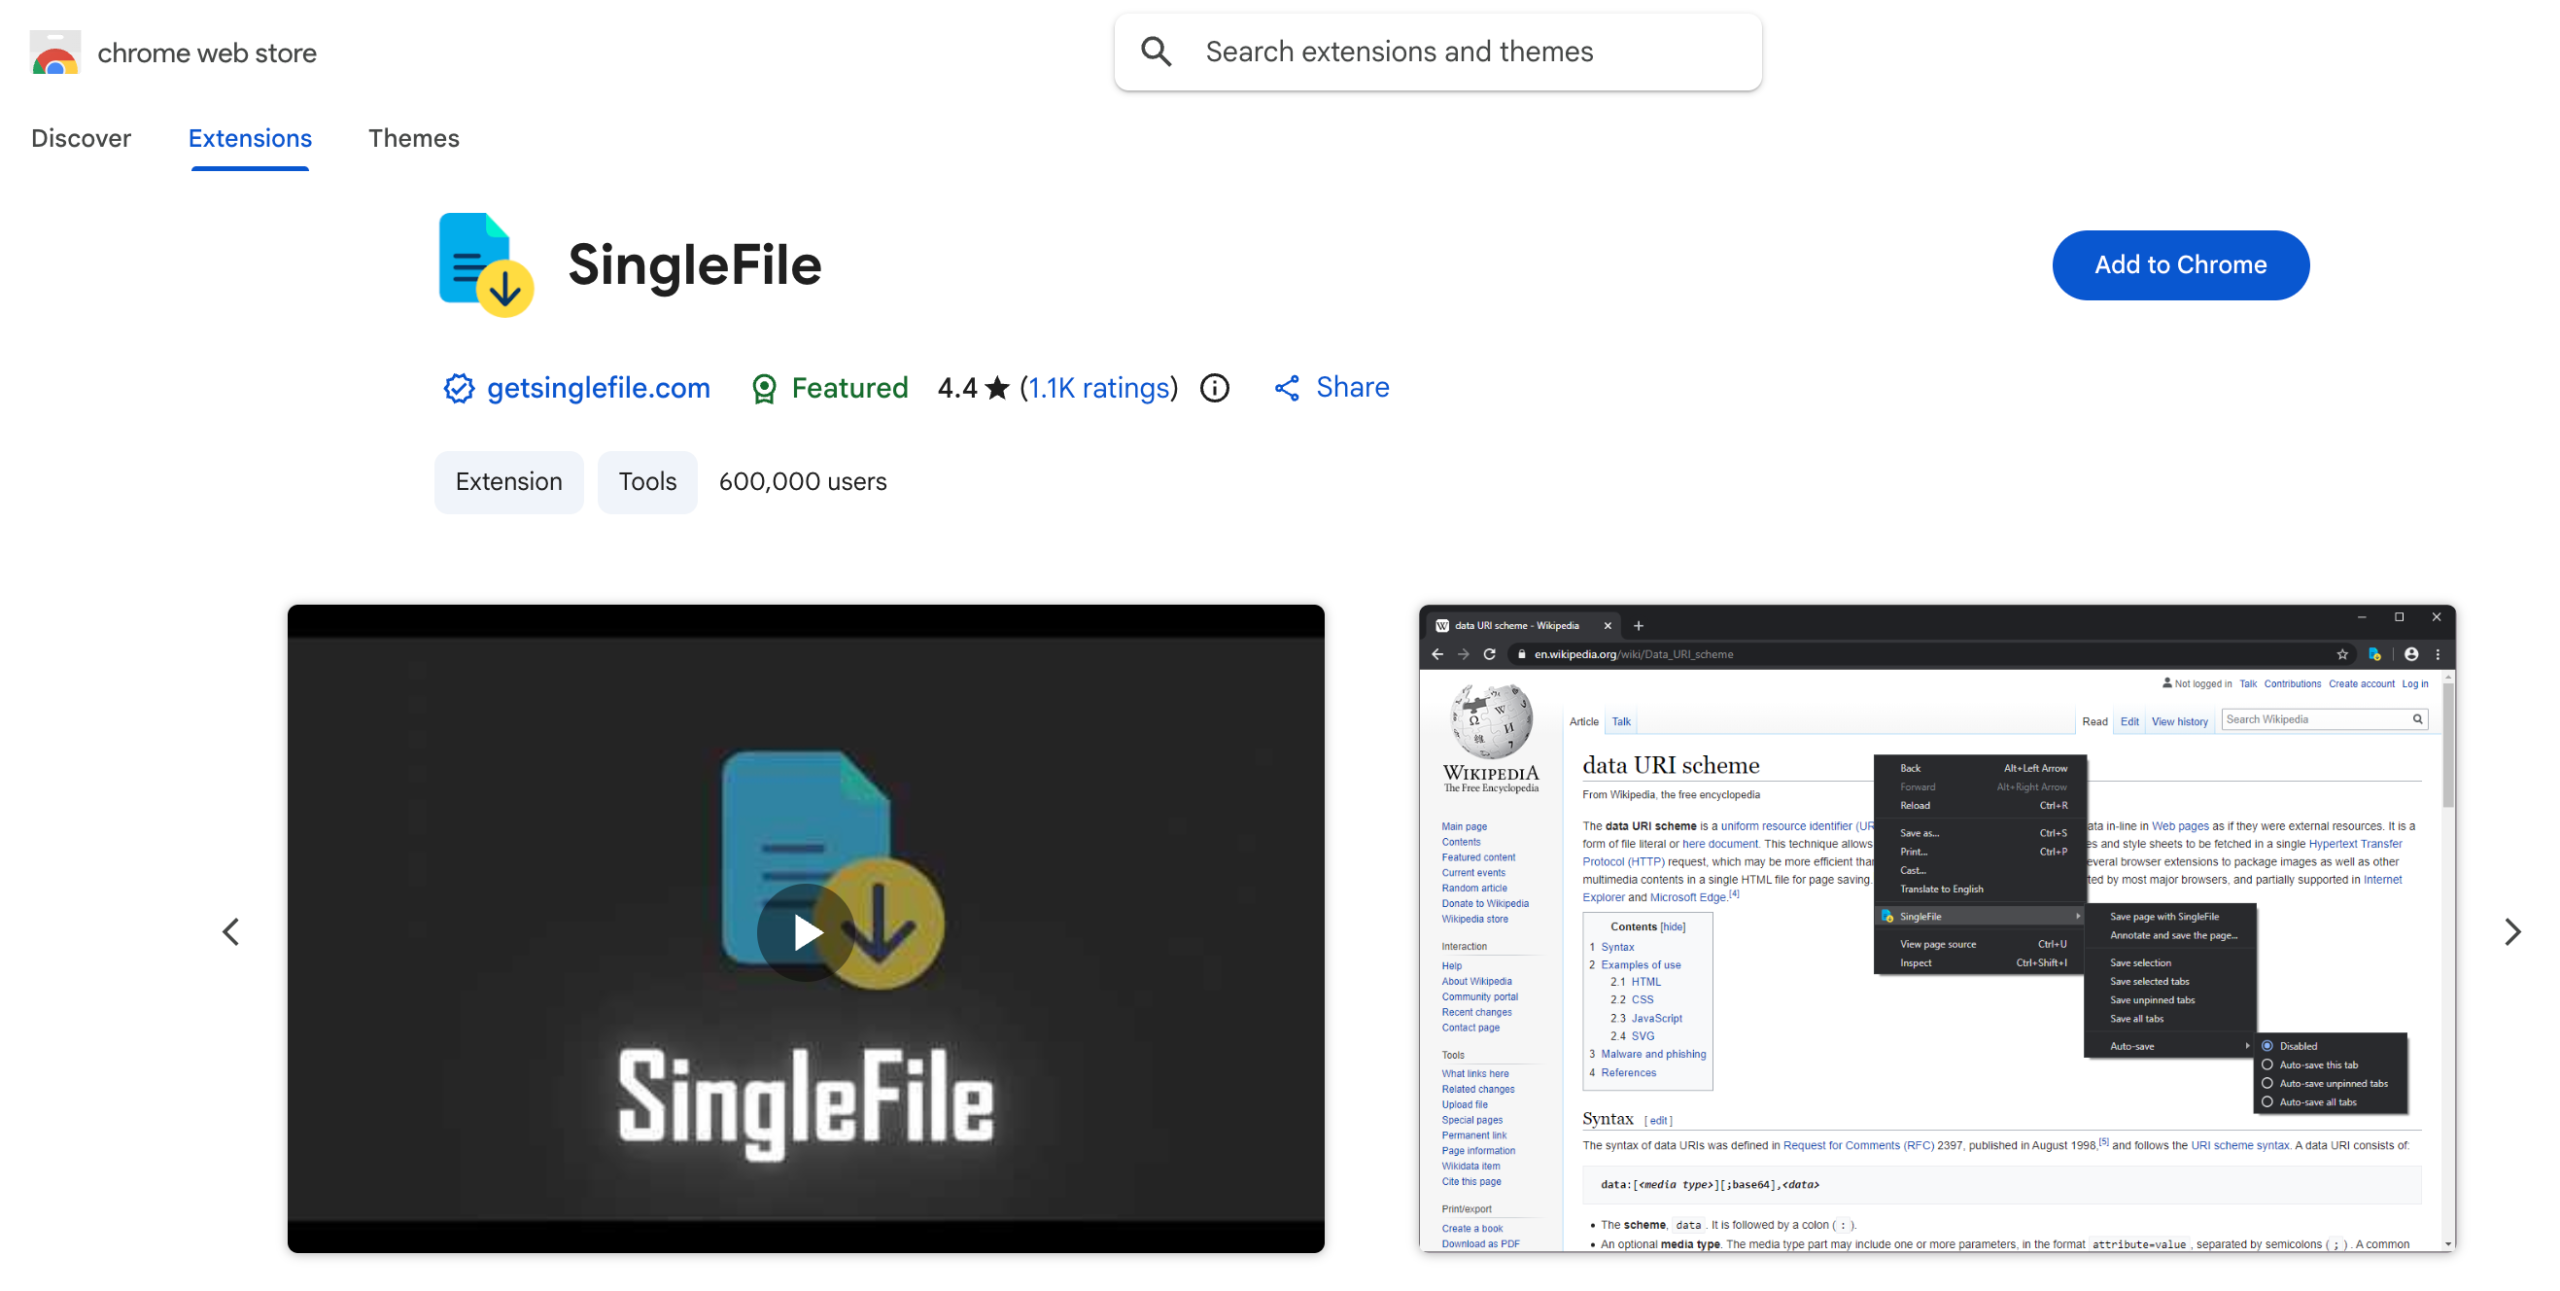Select the Tools category chip
Viewport: 2560px width, 1291px height.
647,482
